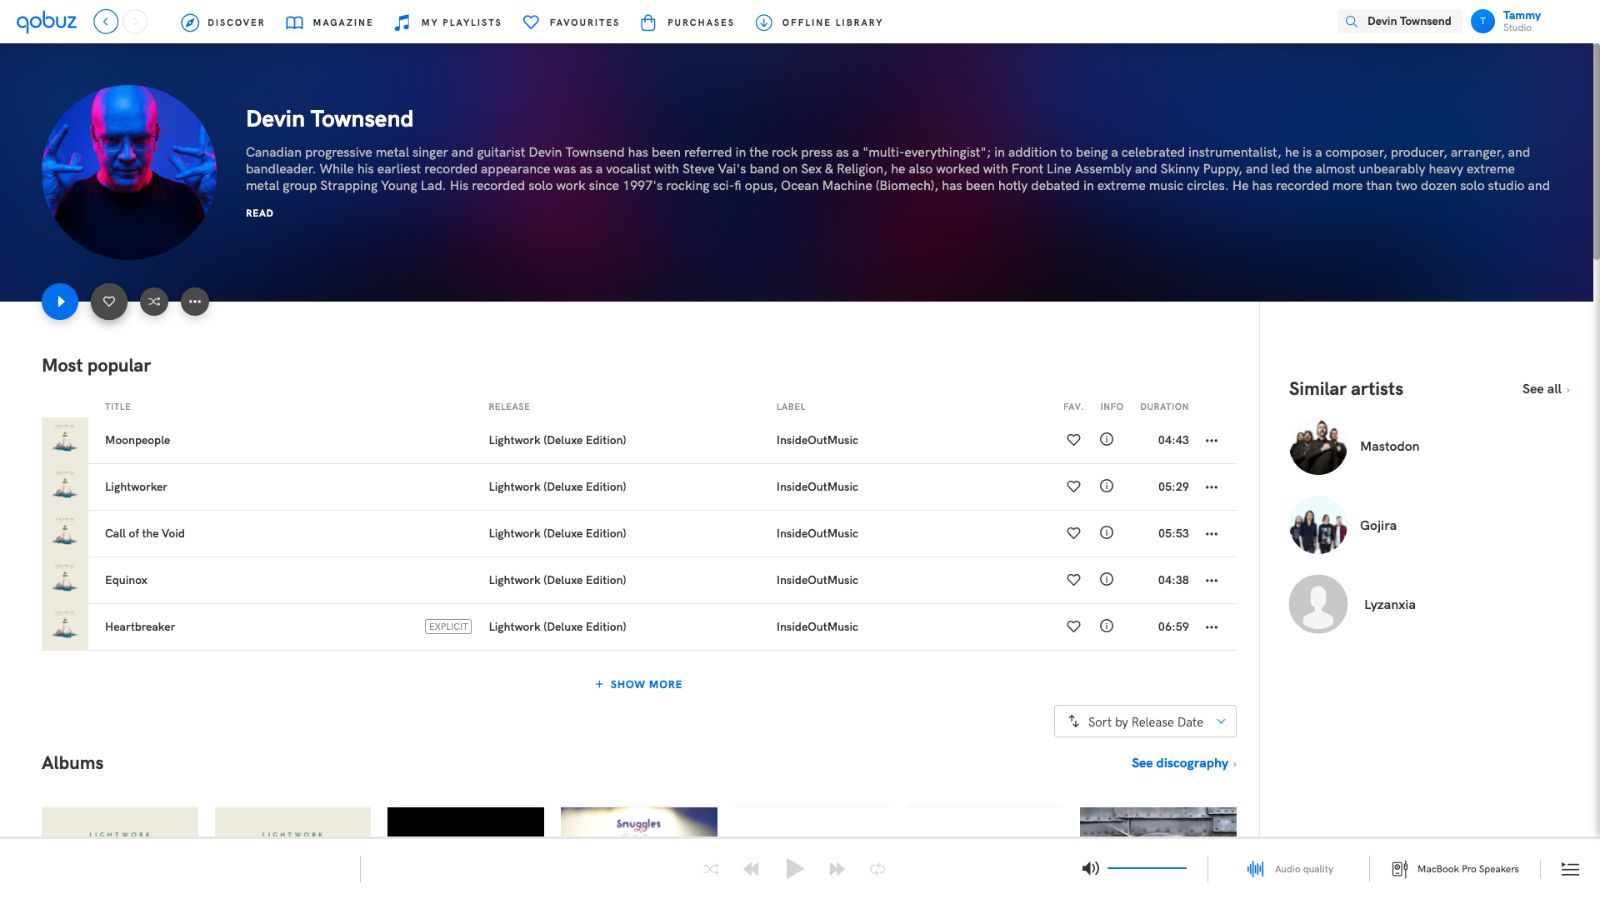Favourite the Heartbreaker track
Viewport: 1600px width, 900px height.
[1073, 627]
